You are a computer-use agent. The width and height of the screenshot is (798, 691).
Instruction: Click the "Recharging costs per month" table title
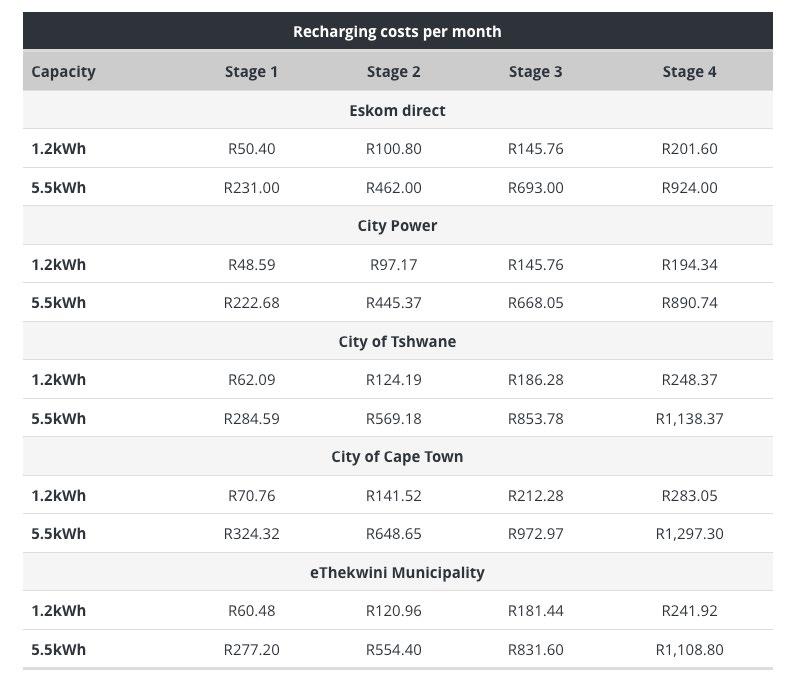[397, 31]
